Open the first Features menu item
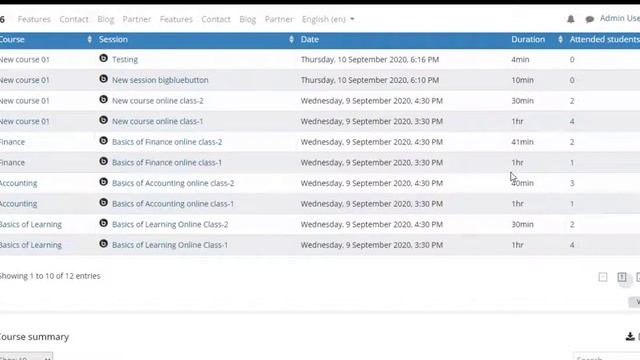Image resolution: width=640 pixels, height=360 pixels. click(34, 19)
